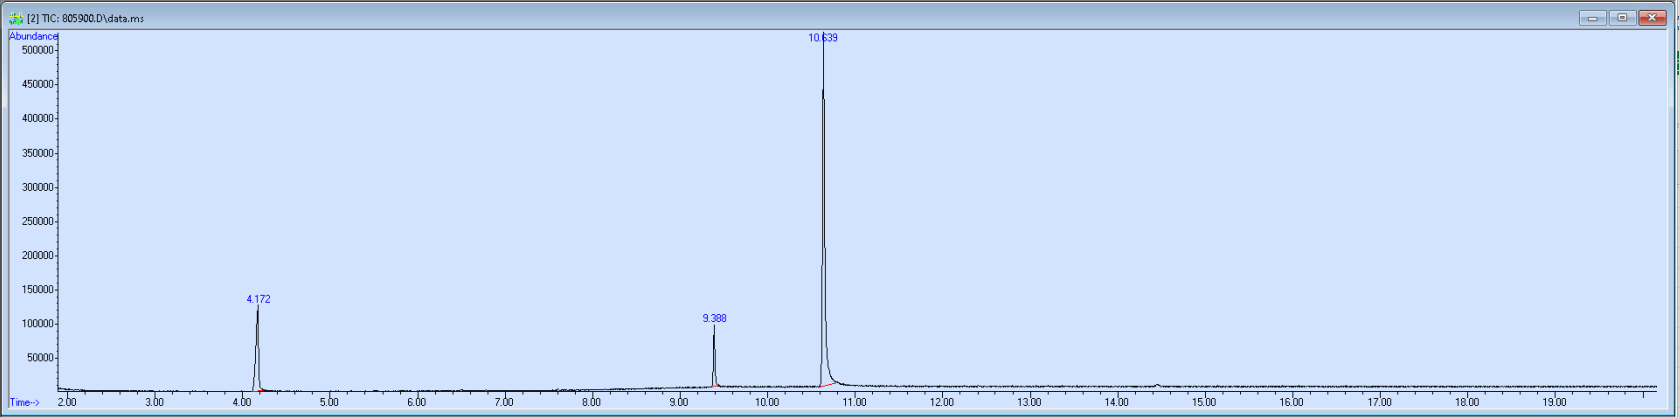Click the 7.00 time axis tick
1679x417 pixels.
[504, 402]
